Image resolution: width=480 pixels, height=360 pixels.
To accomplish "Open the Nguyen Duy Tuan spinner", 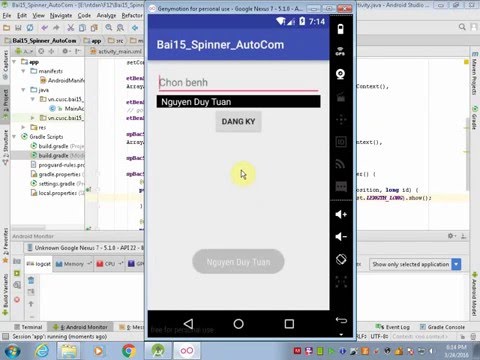I will click(238, 102).
